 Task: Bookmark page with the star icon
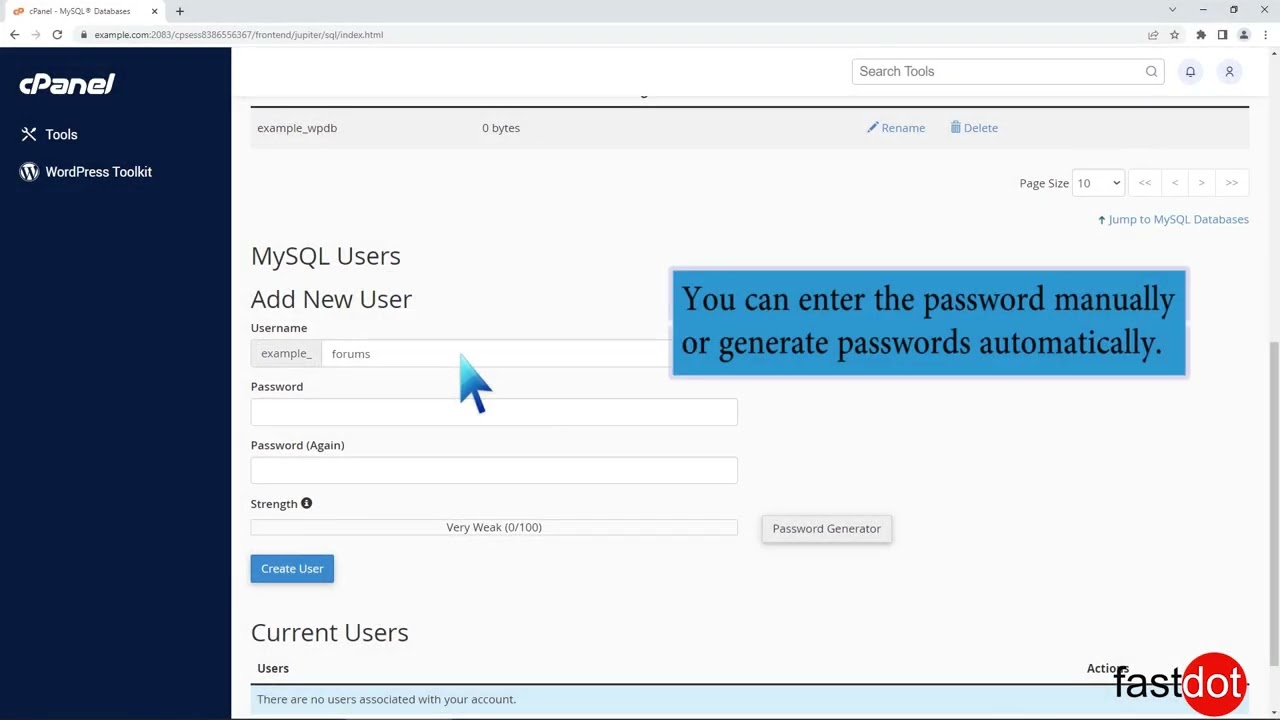tap(1175, 35)
